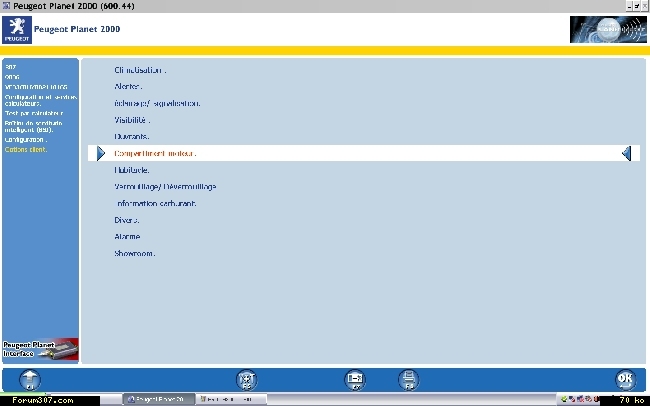Select the Éclairage/signalisation entry

pyautogui.click(x=157, y=103)
